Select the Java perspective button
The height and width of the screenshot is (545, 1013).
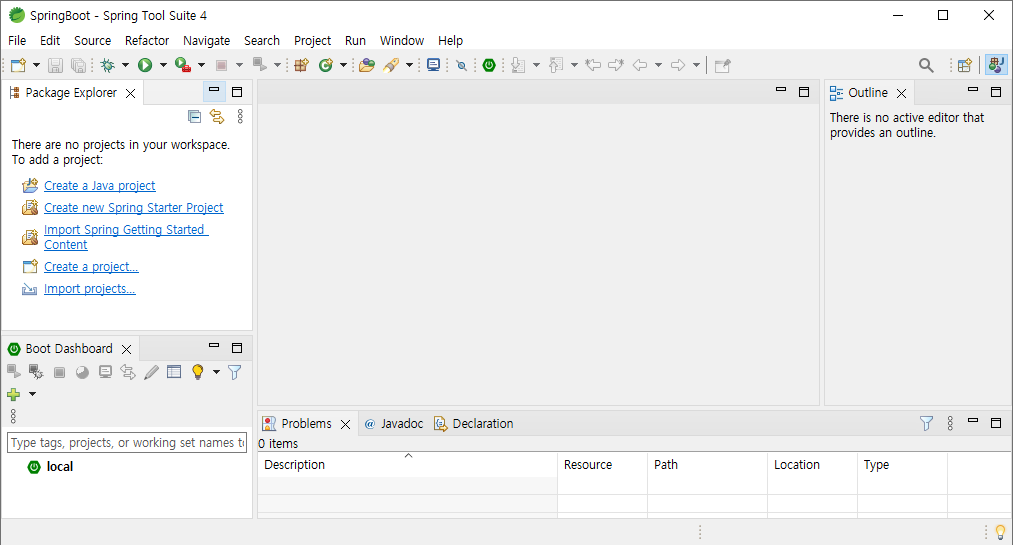point(996,65)
